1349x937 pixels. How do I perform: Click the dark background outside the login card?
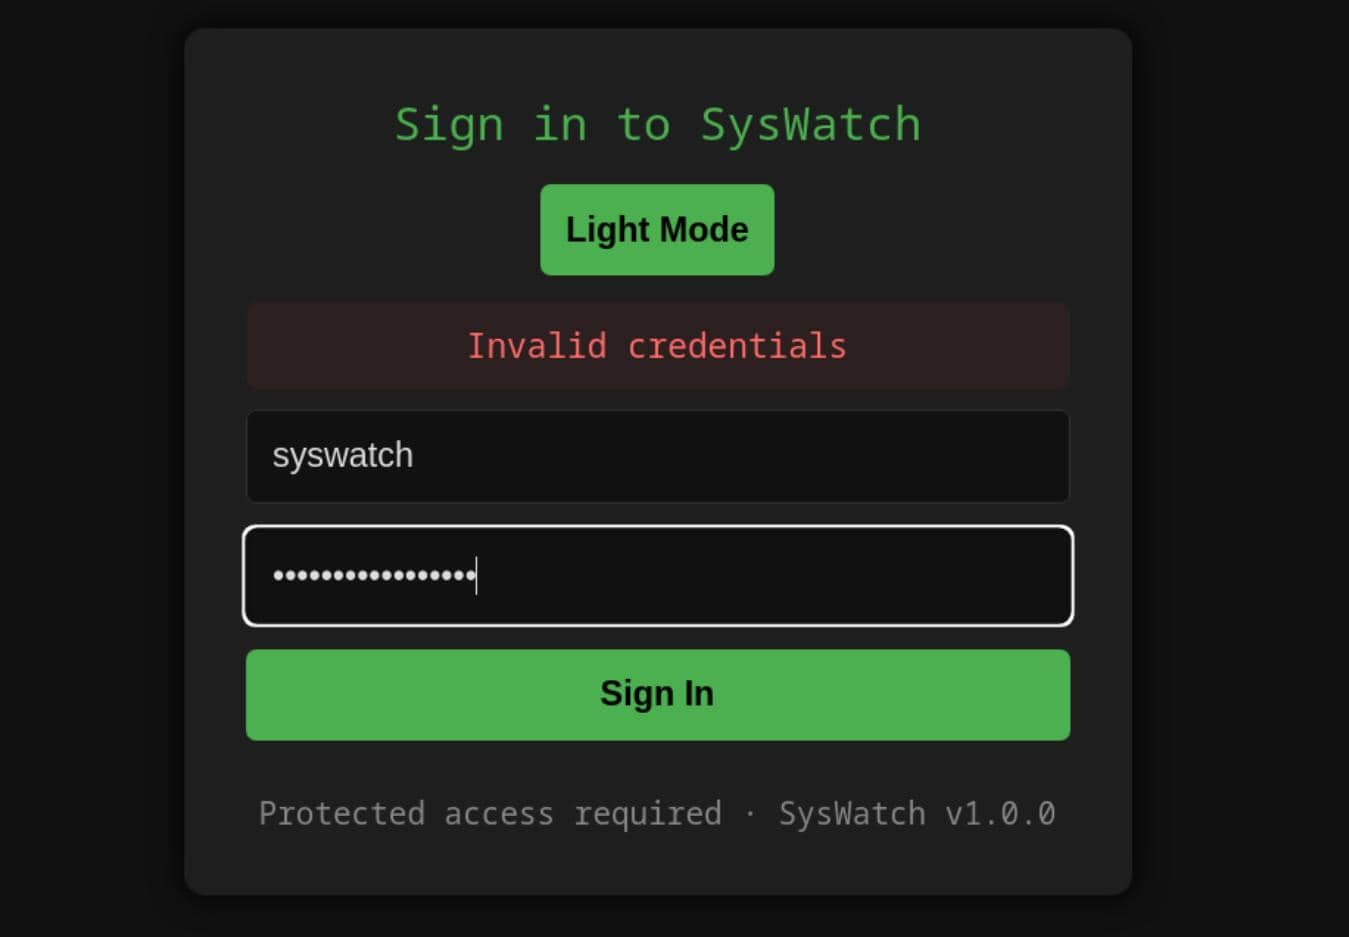(90, 500)
